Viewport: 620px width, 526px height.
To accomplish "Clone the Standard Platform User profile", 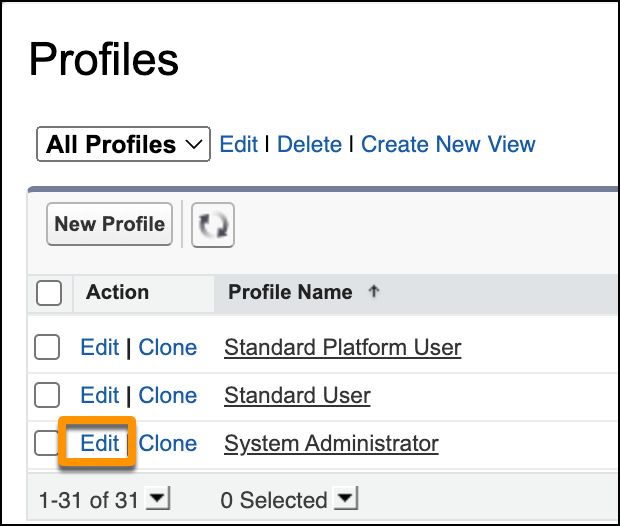I will pos(168,347).
